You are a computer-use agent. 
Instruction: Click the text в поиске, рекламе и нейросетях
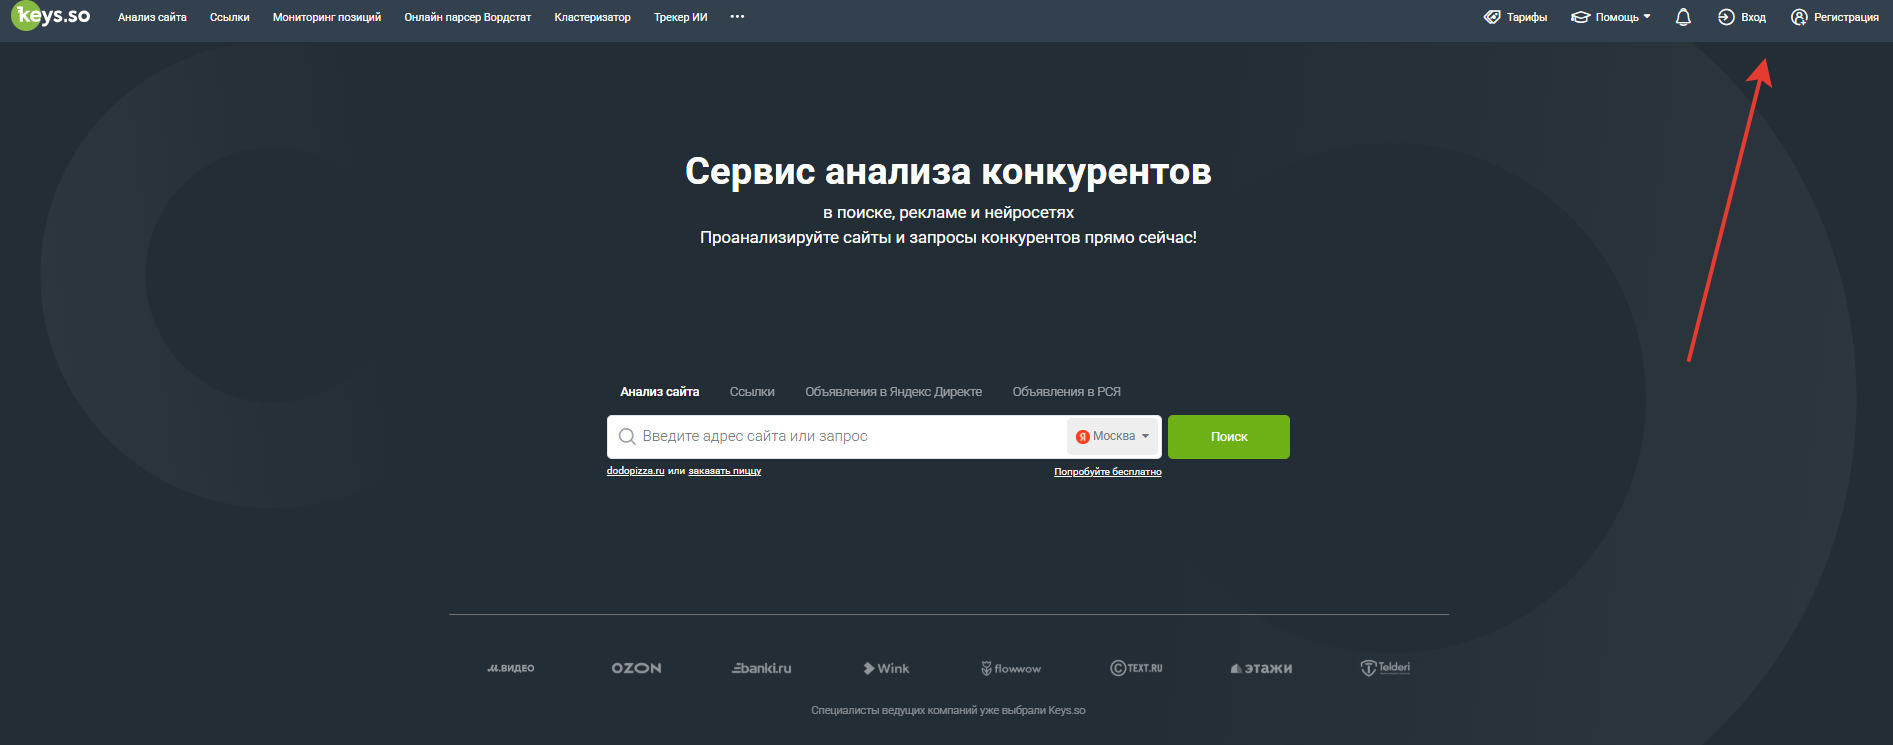pos(948,213)
